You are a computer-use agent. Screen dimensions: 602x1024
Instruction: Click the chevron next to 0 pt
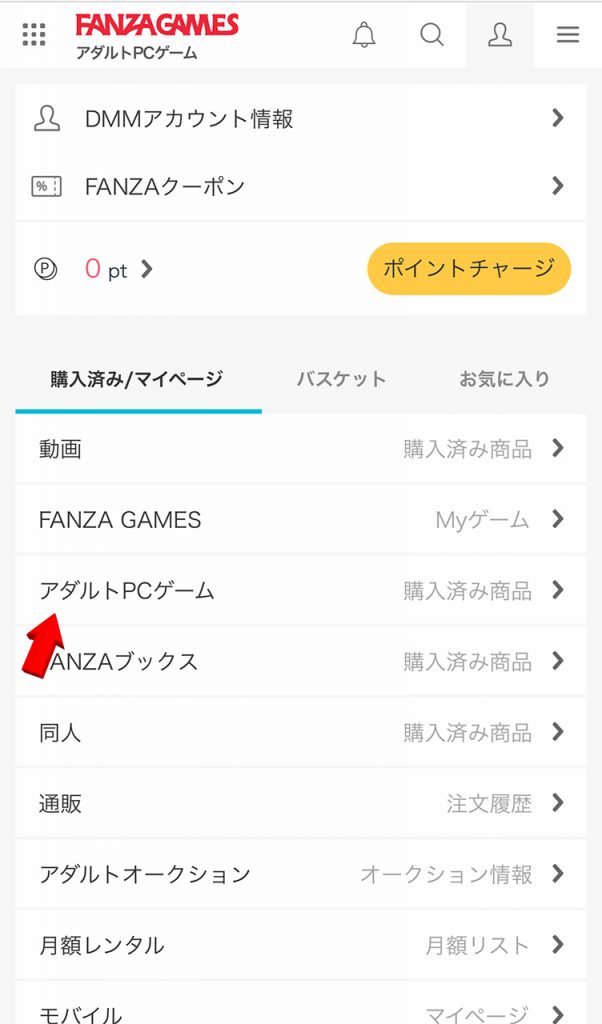point(147,269)
